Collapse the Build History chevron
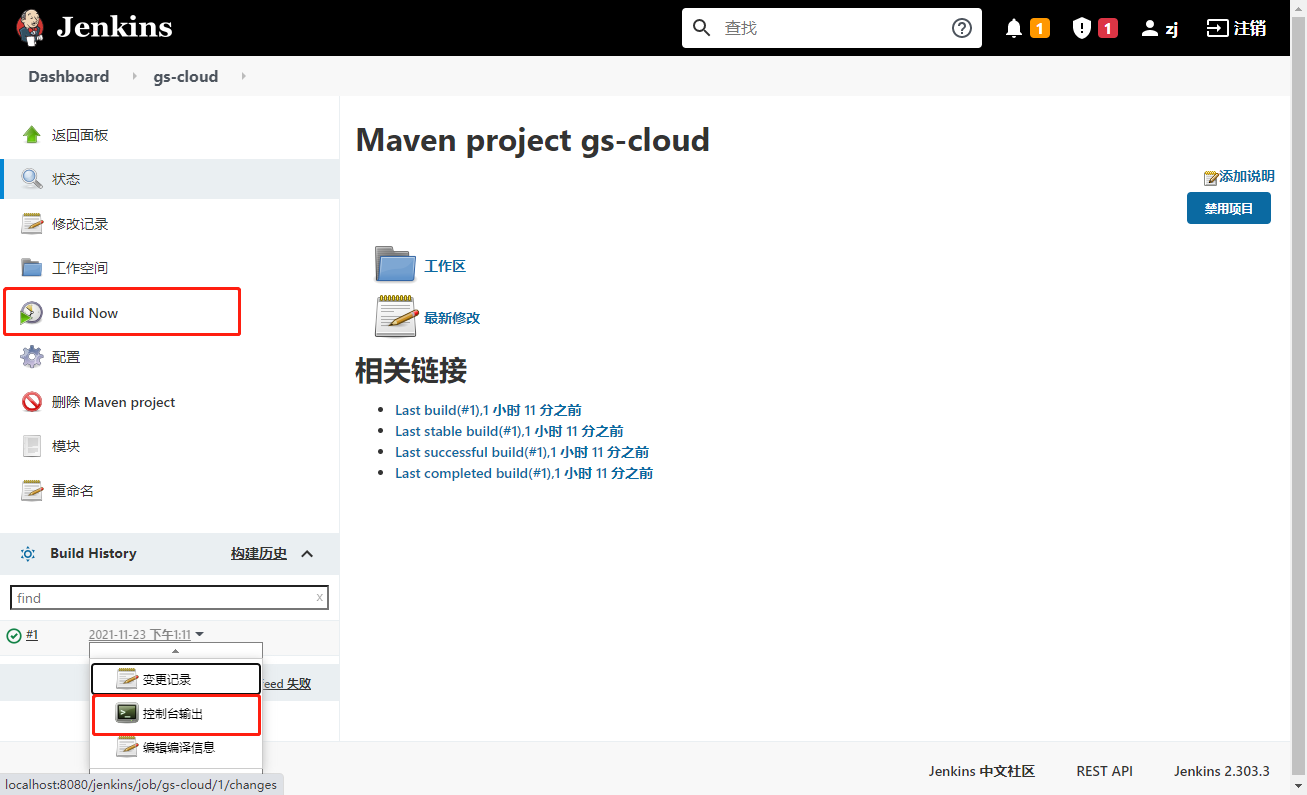This screenshot has height=795, width=1307. 307,554
